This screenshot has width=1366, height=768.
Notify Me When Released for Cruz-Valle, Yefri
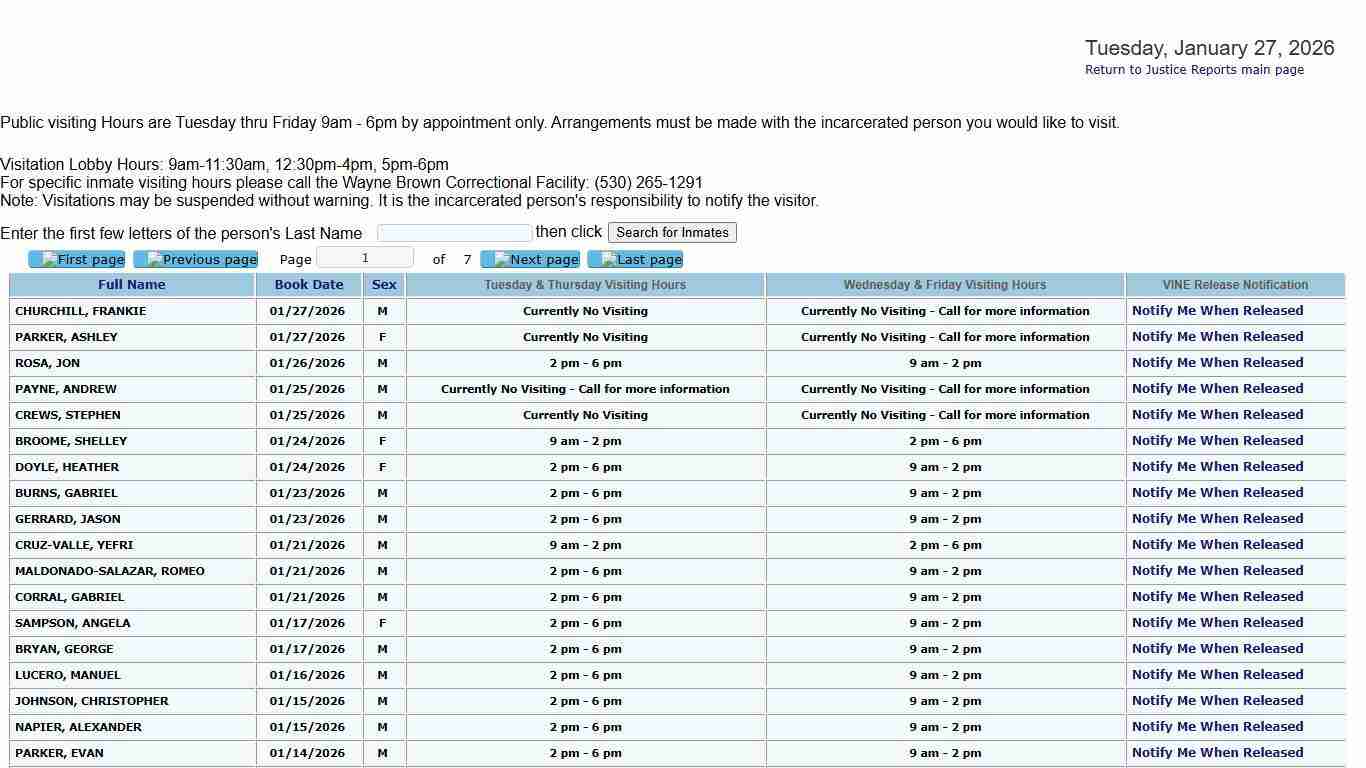[1217, 545]
